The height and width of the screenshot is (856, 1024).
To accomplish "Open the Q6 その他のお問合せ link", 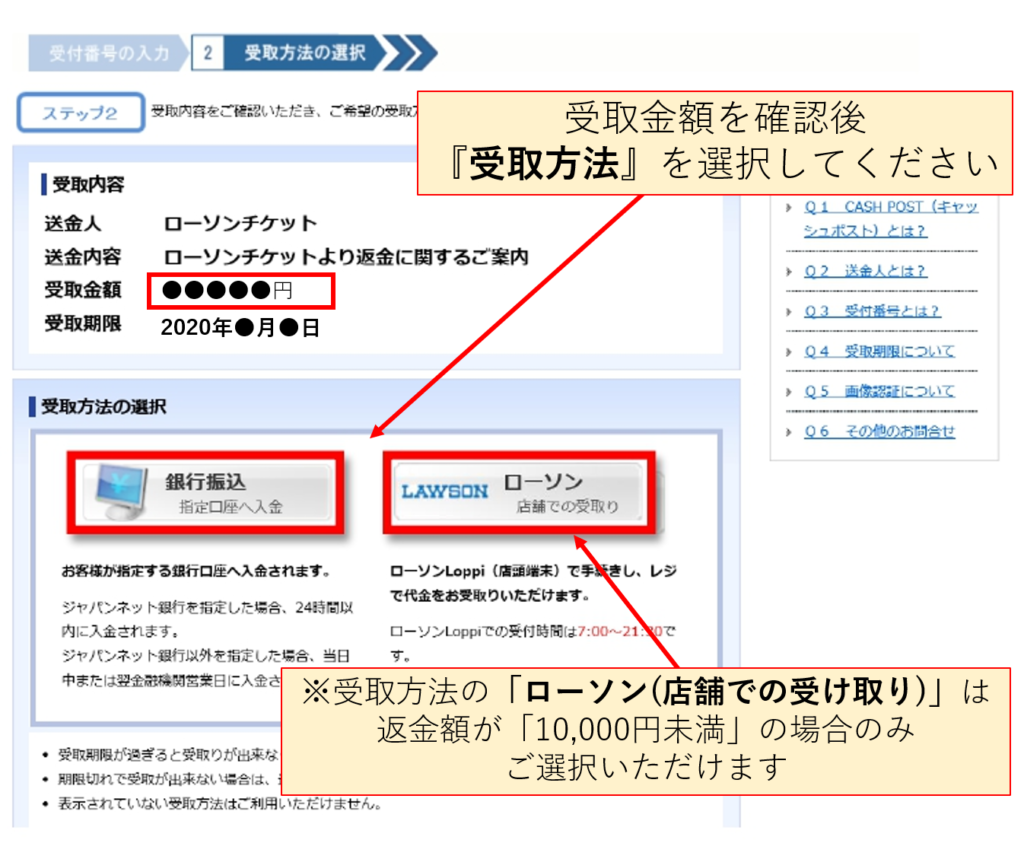I will coord(879,431).
